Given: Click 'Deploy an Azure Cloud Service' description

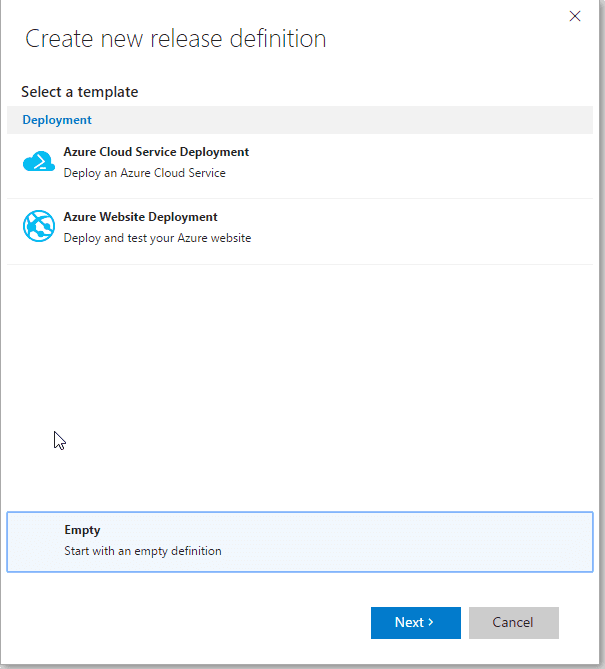Looking at the screenshot, I should coord(145,173).
